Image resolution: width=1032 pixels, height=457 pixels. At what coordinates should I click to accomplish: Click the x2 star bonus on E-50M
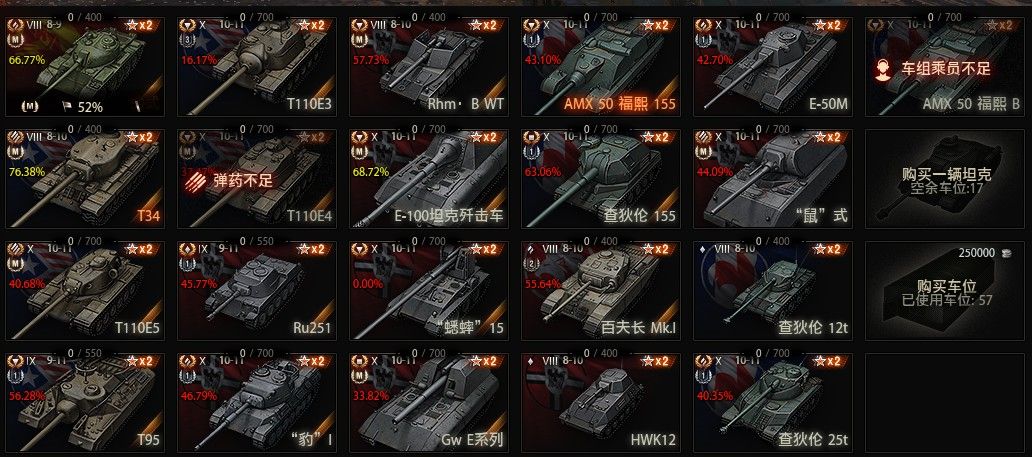pos(827,25)
